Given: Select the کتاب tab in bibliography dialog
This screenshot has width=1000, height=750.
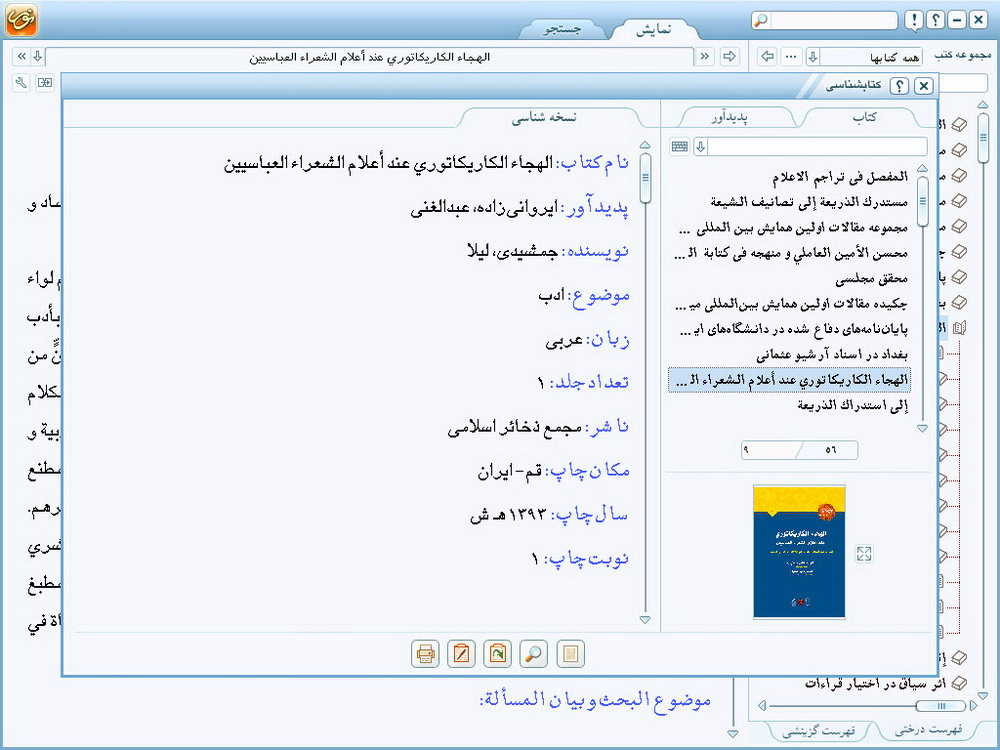Looking at the screenshot, I should (864, 117).
